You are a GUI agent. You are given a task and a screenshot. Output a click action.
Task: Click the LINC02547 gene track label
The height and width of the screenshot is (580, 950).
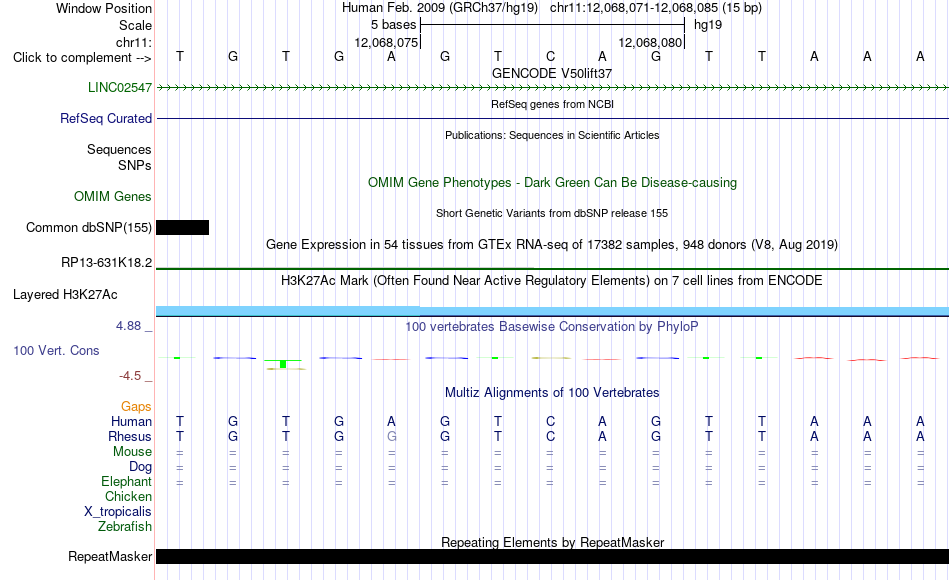tap(119, 87)
